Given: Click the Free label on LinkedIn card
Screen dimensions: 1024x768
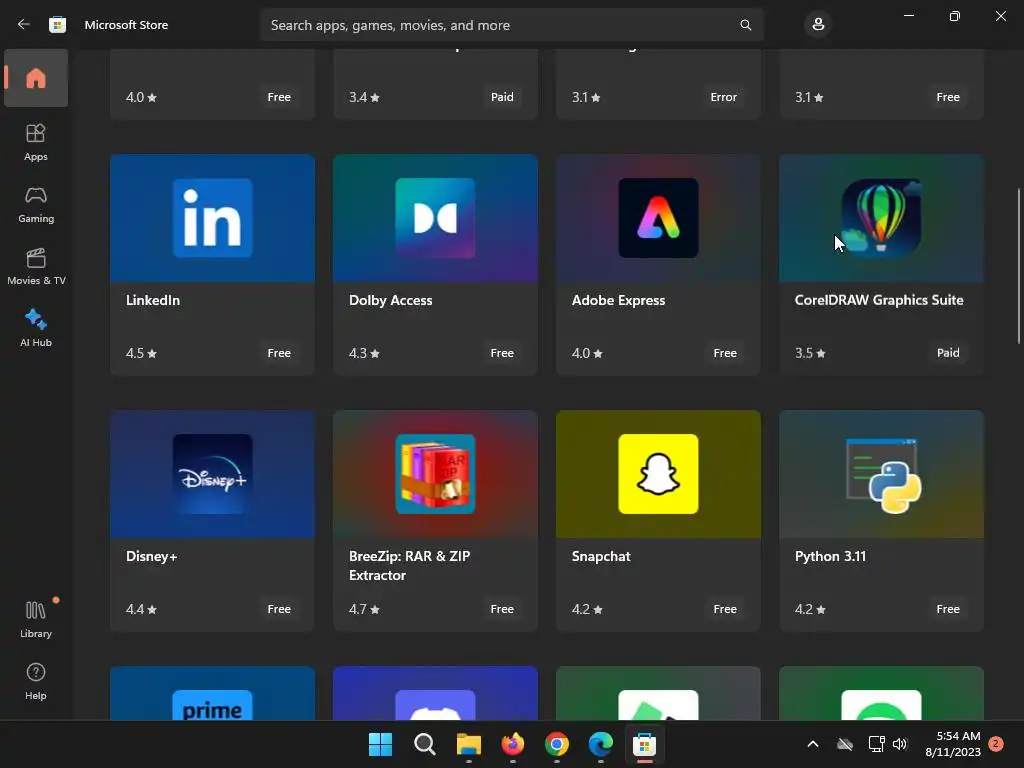Looking at the screenshot, I should click(279, 353).
